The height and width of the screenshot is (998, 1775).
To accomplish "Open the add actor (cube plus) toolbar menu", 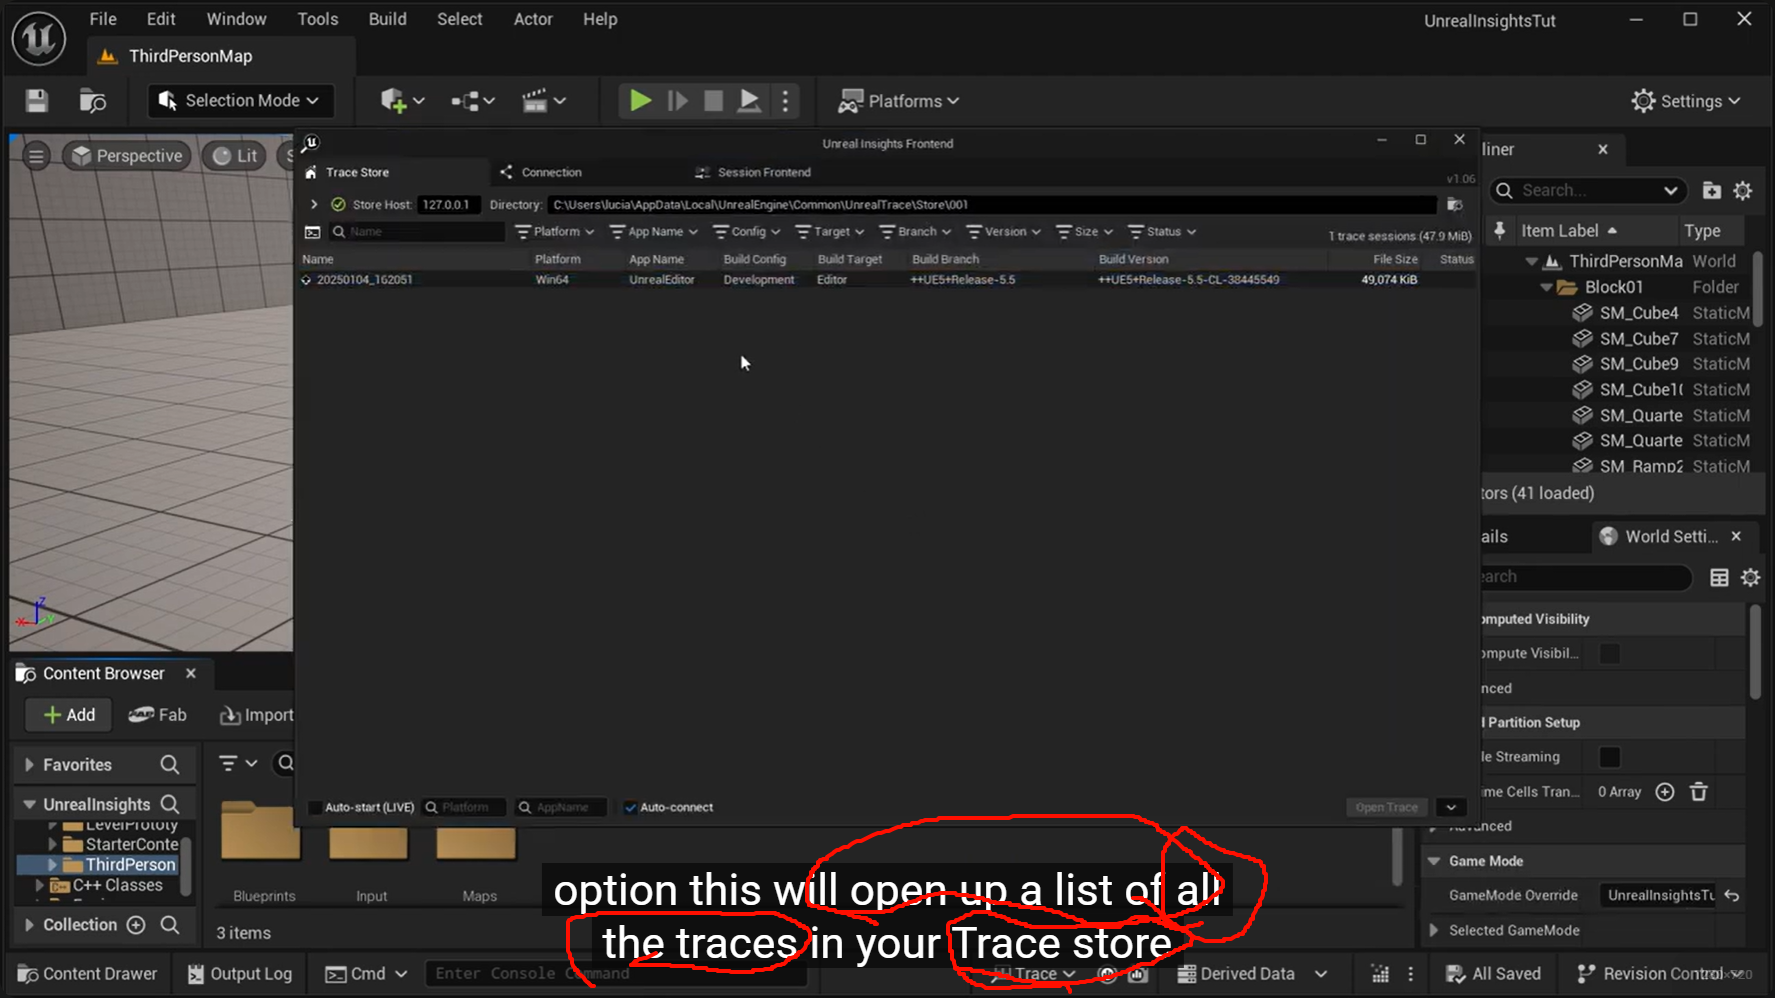I will [402, 101].
